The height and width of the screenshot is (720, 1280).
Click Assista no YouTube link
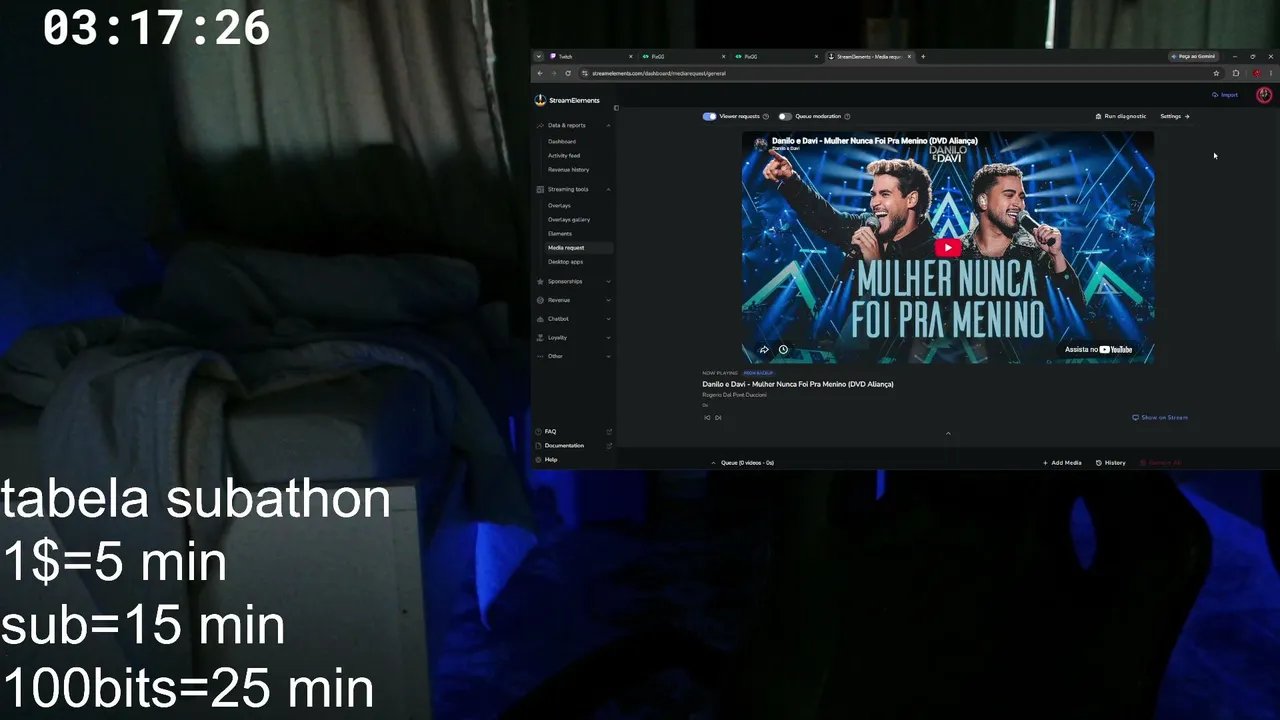pos(1098,350)
